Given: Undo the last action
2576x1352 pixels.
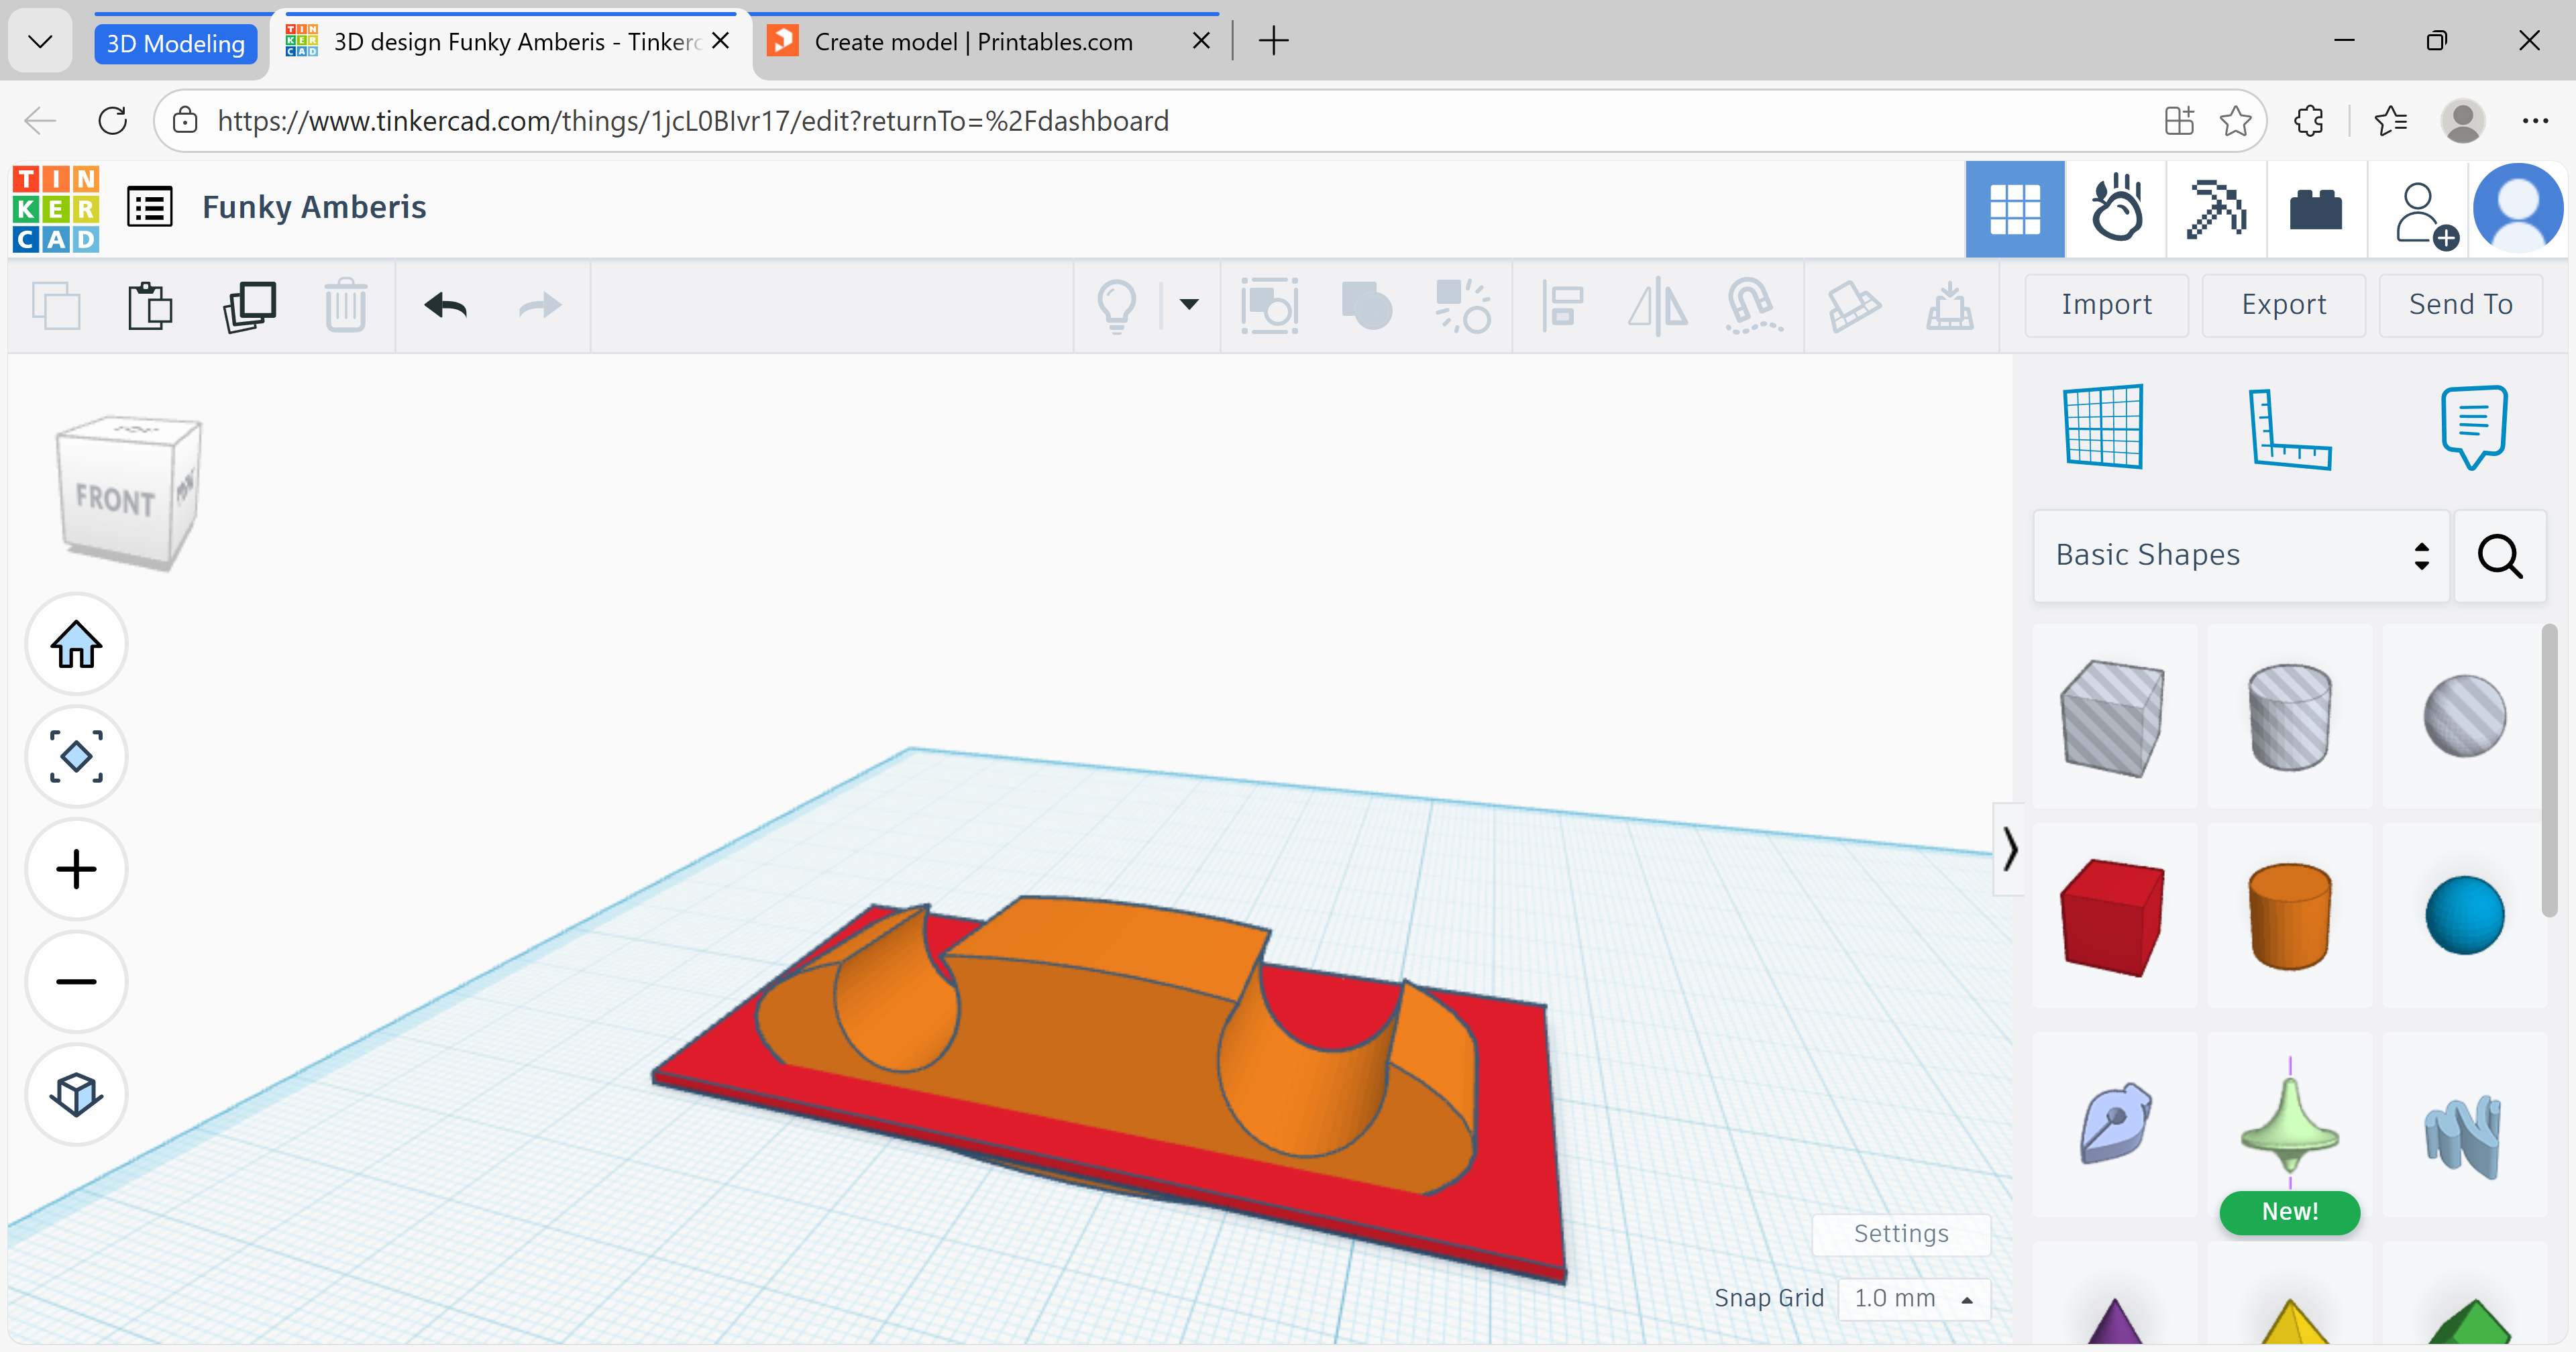Looking at the screenshot, I should point(445,305).
